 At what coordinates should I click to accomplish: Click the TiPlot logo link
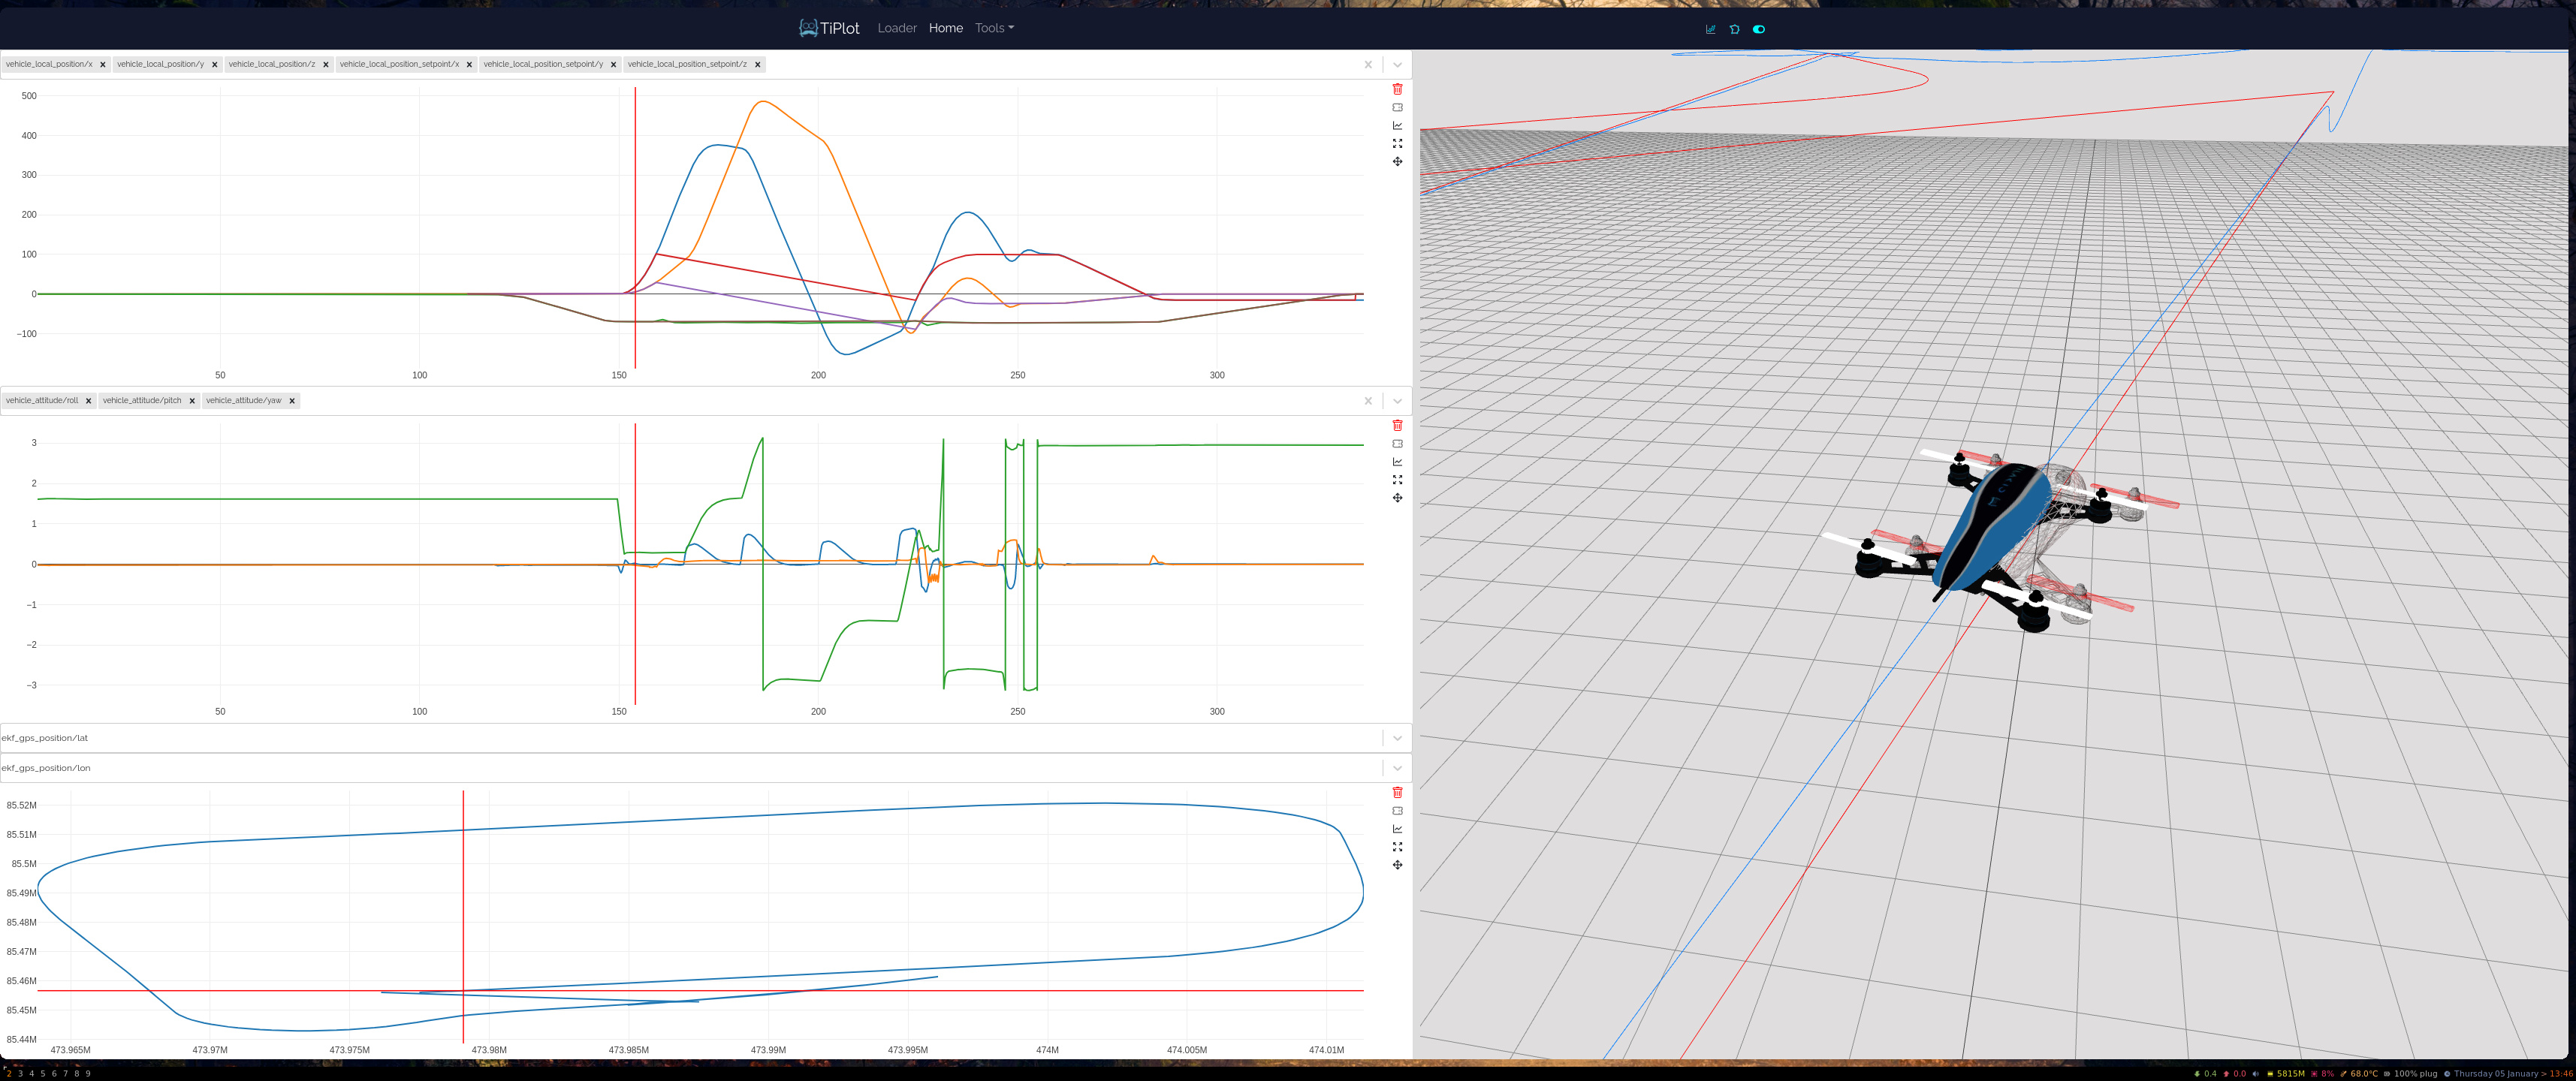click(829, 28)
